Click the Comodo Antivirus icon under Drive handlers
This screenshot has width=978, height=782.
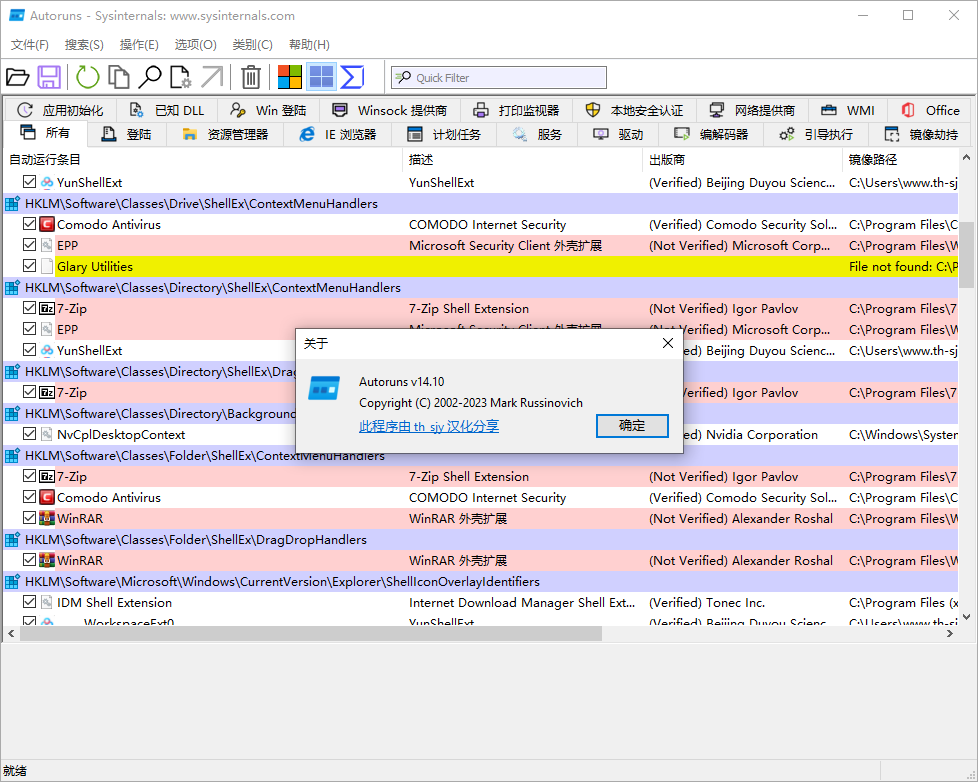[x=47, y=224]
